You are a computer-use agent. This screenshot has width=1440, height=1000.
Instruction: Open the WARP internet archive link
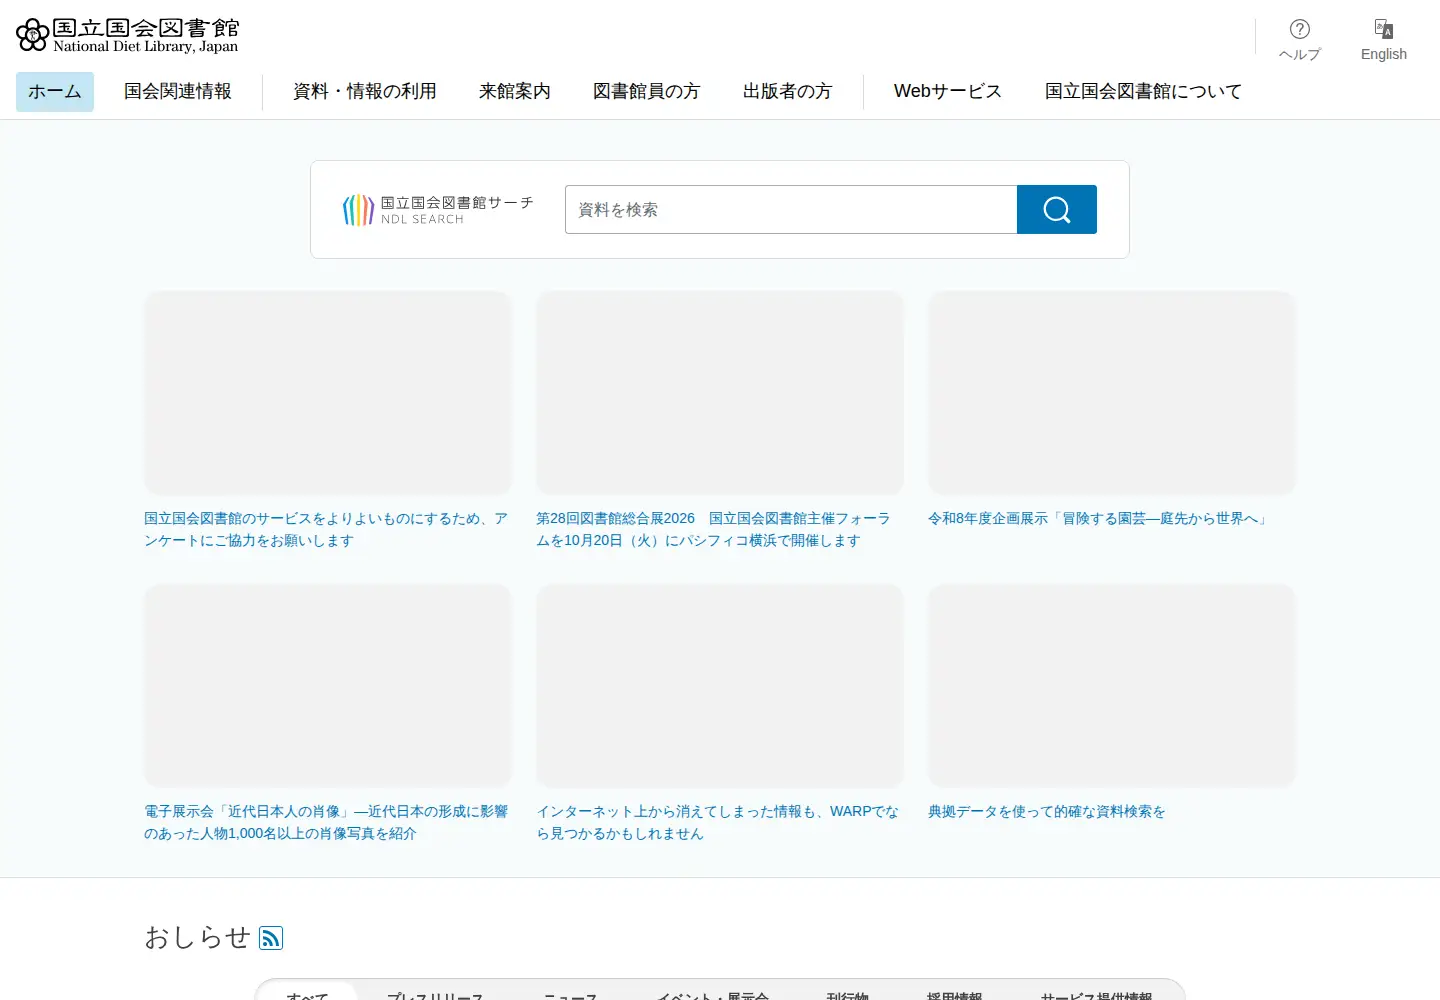tap(718, 822)
